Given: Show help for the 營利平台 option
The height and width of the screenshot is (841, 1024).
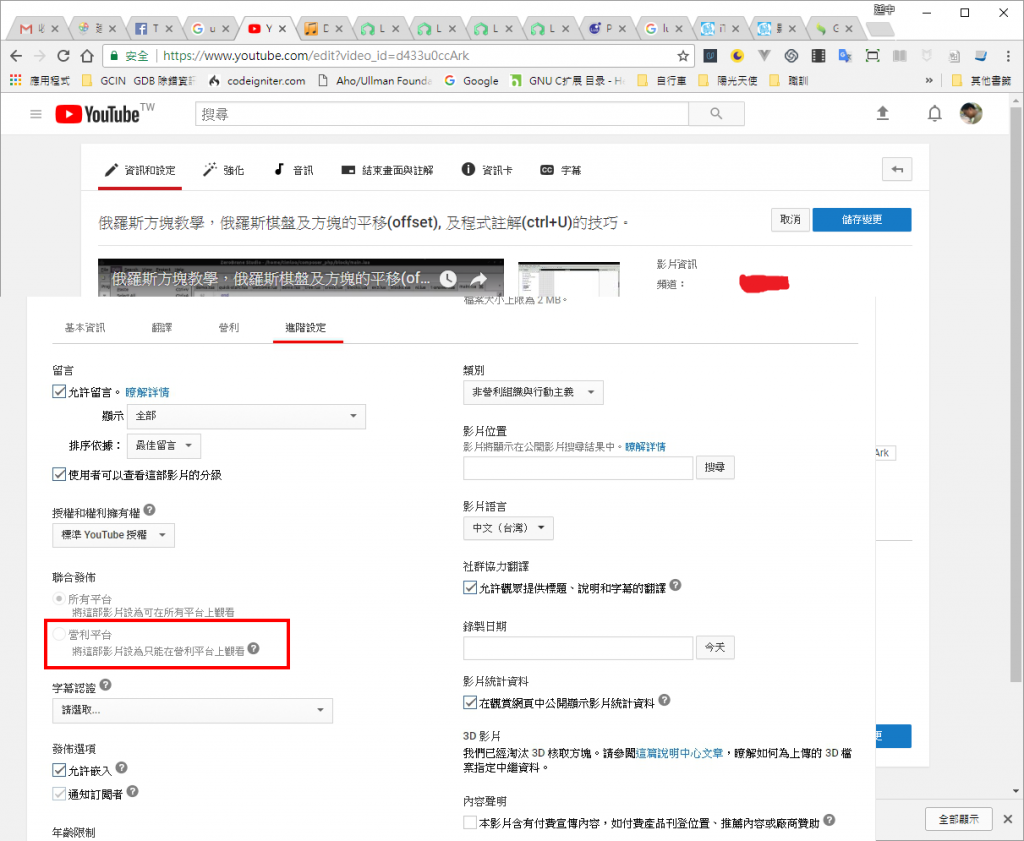Looking at the screenshot, I should 253,648.
